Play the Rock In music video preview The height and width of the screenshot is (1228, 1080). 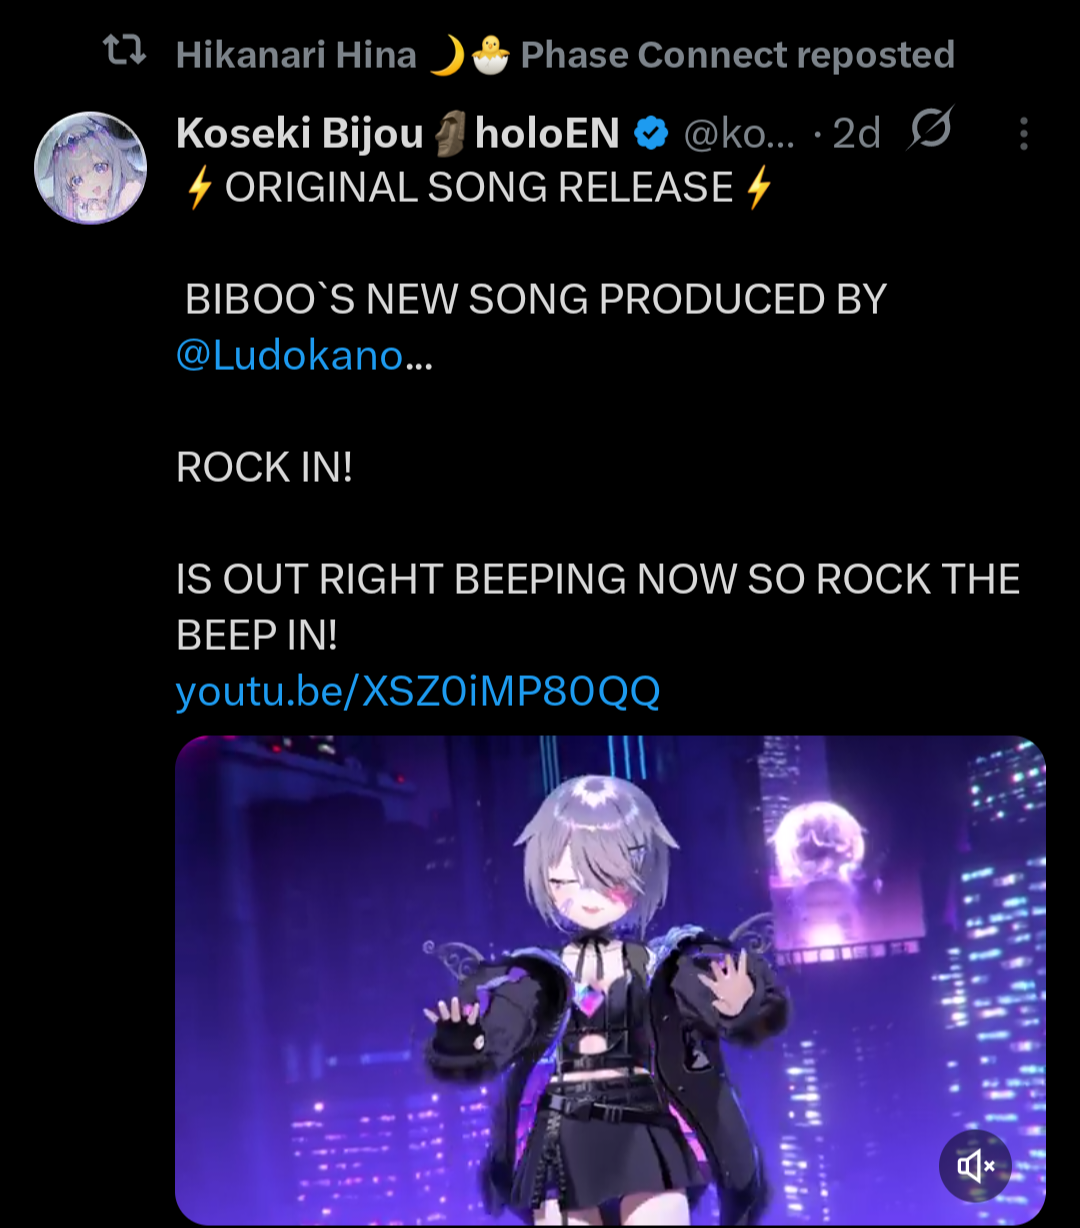coord(610,981)
